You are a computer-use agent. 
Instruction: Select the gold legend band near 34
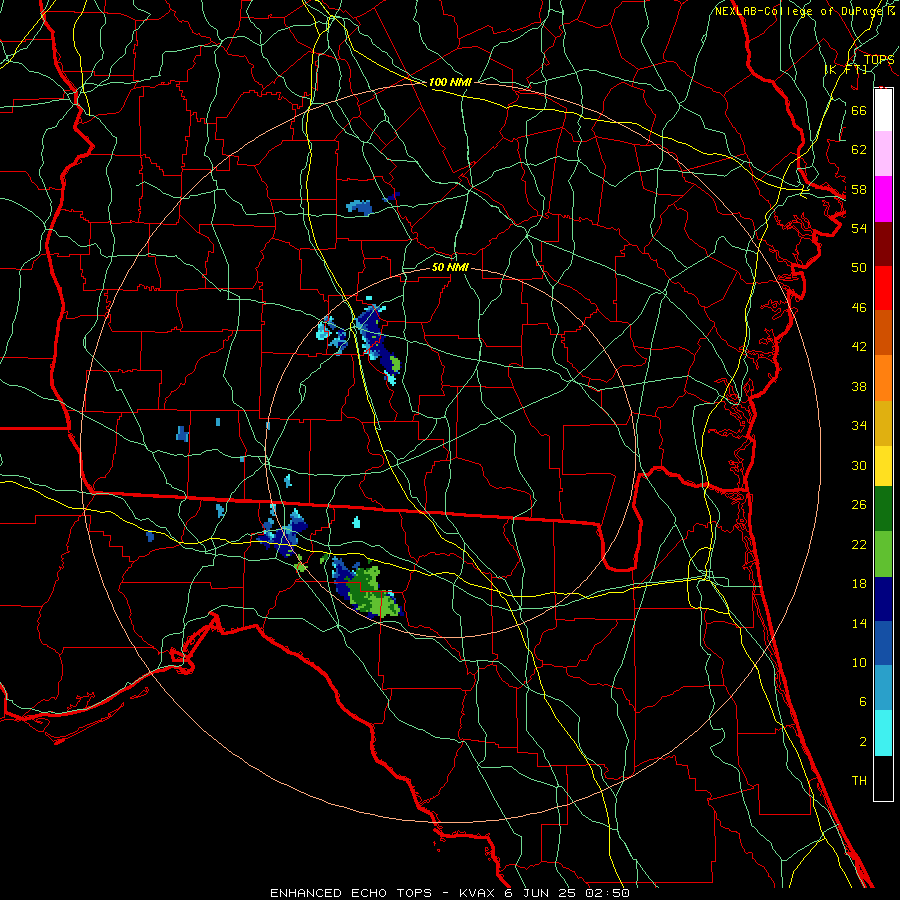883,423
